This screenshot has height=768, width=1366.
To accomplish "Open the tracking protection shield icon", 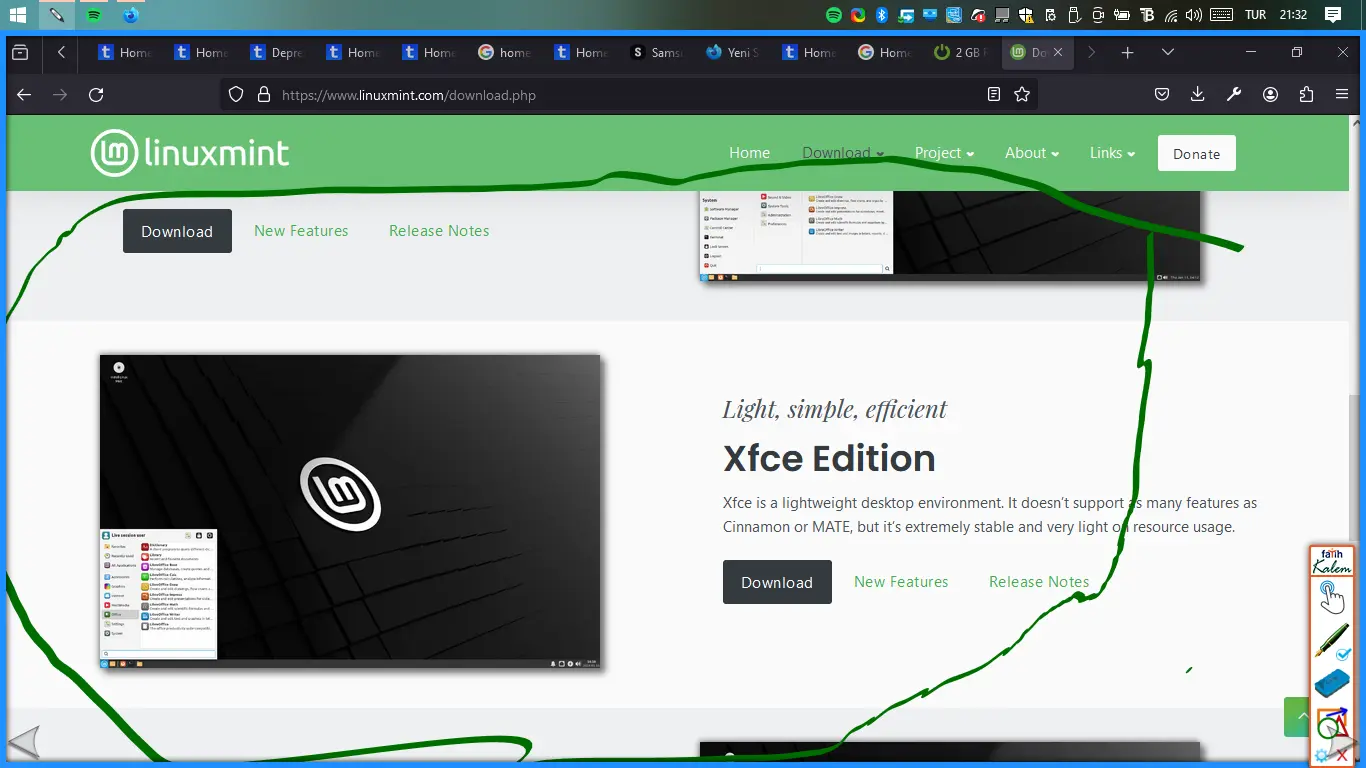I will [236, 95].
